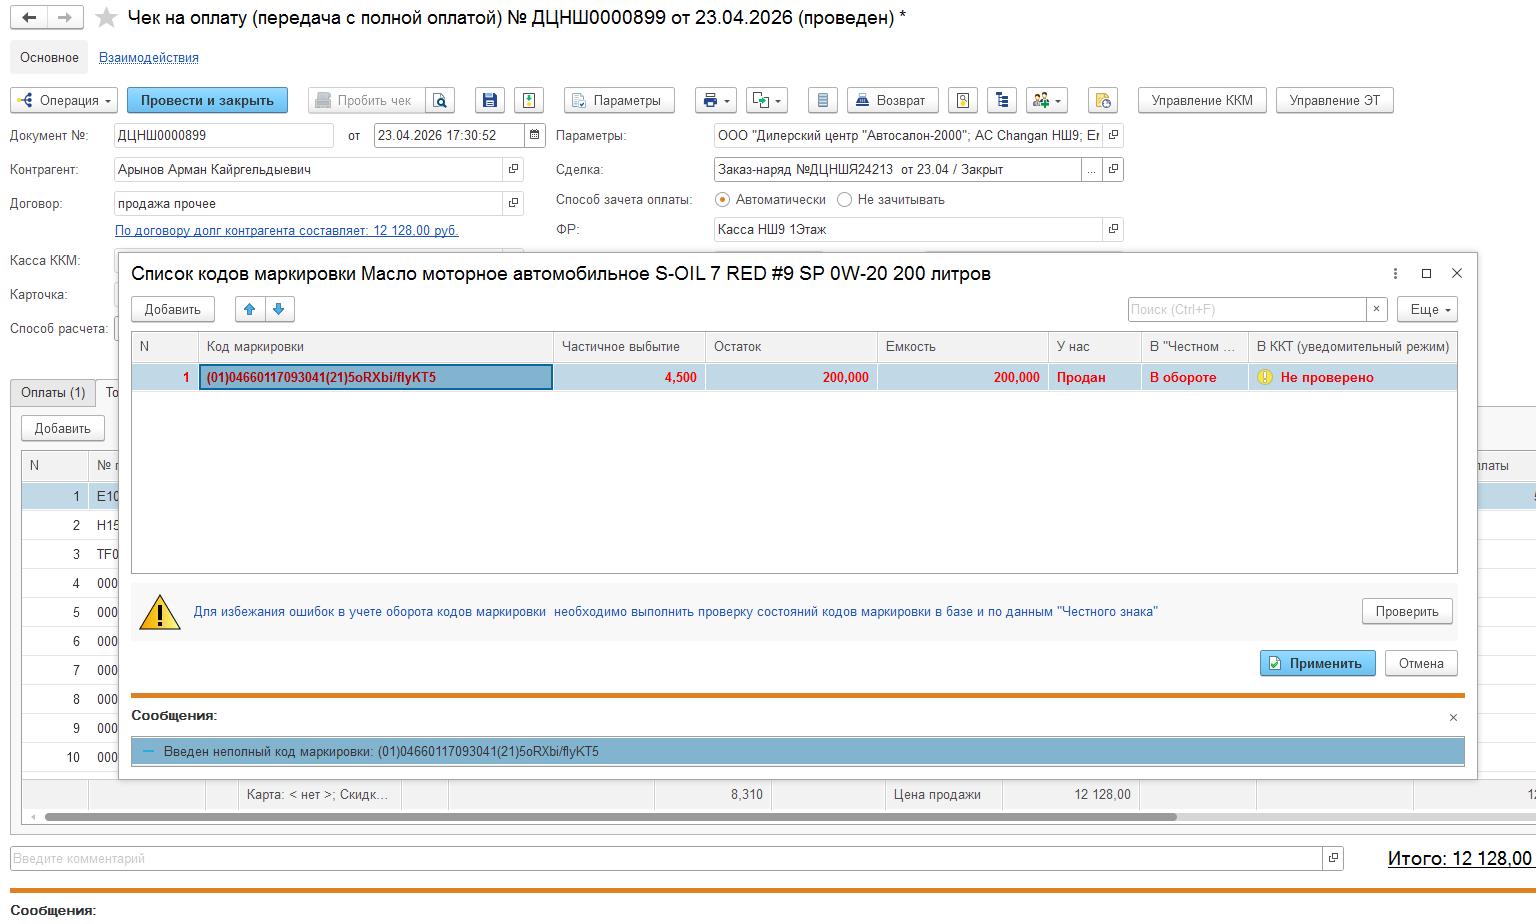Open the Еще dropdown in marking list
This screenshot has height=924, width=1536.
point(1426,309)
